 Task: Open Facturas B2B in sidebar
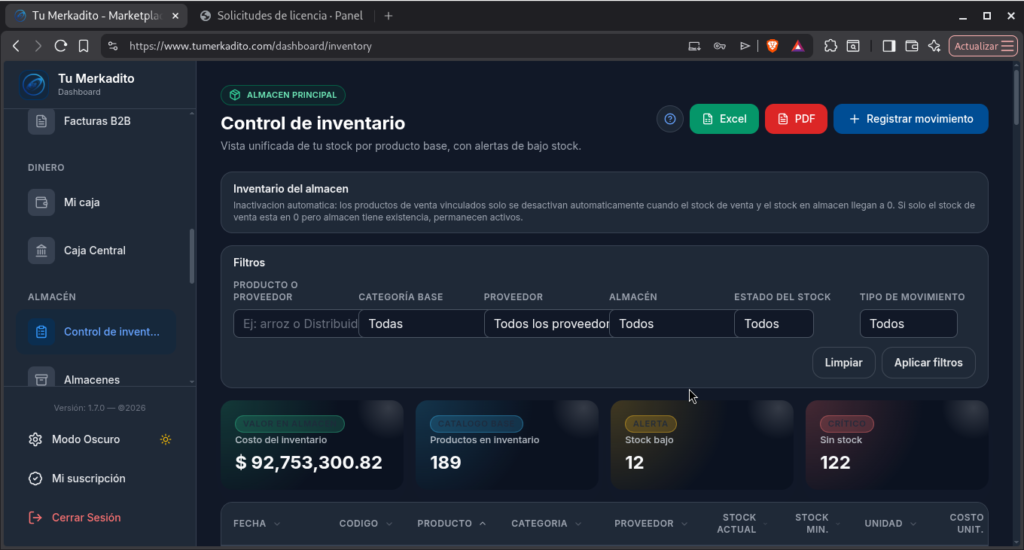point(97,121)
